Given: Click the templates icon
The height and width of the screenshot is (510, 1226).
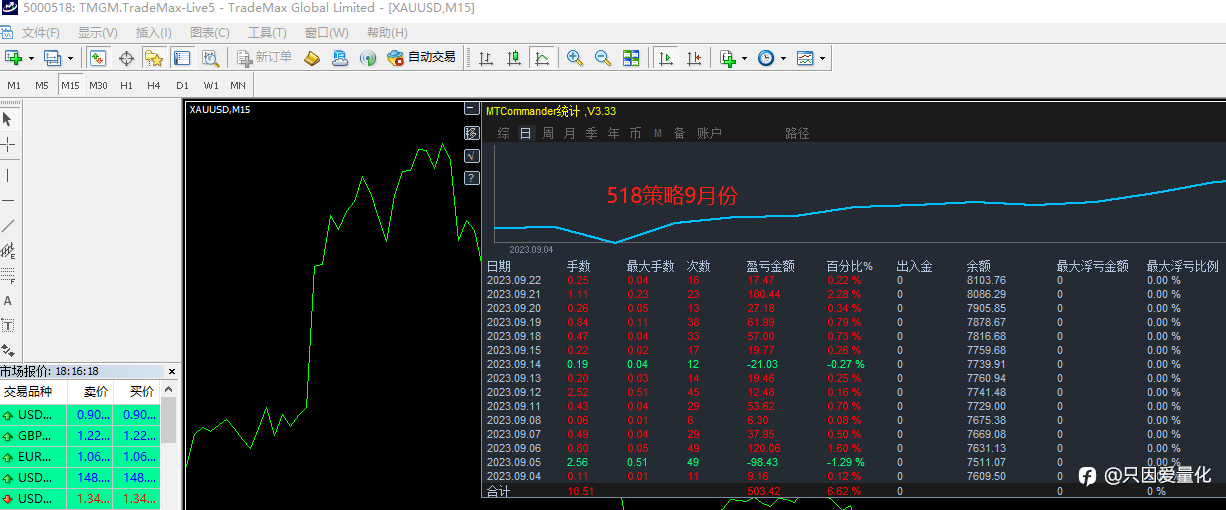Looking at the screenshot, I should click(x=805, y=58).
